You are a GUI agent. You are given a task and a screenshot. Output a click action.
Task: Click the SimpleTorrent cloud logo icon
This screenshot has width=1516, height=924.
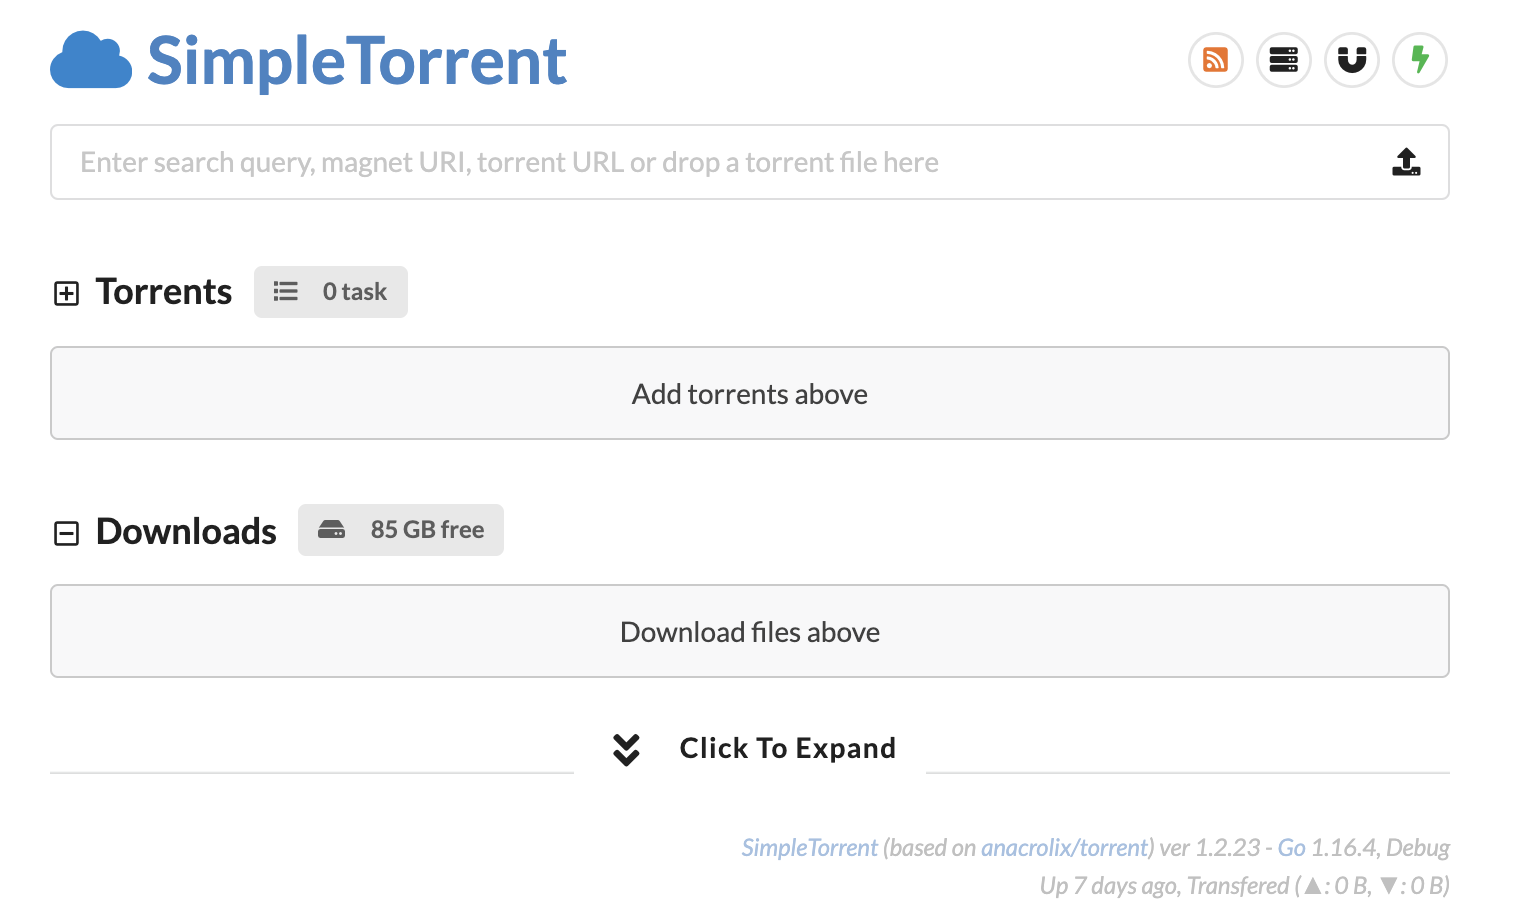[91, 61]
